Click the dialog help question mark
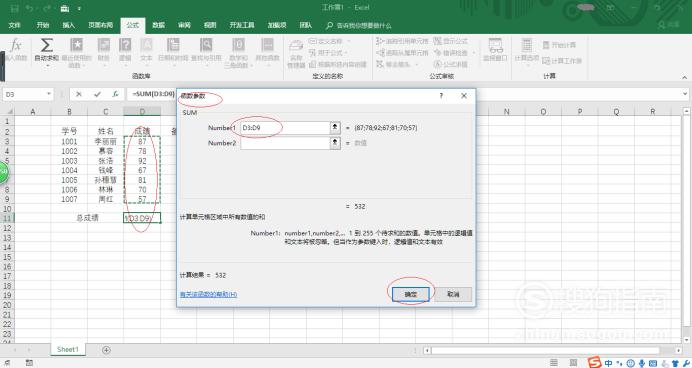 (x=441, y=95)
